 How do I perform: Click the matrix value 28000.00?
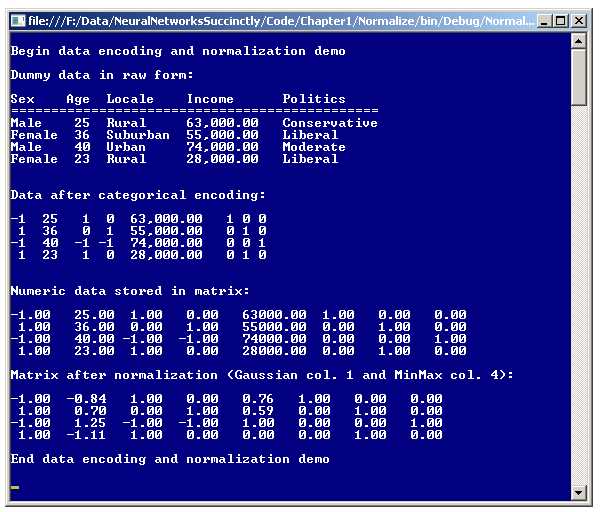[x=274, y=351]
